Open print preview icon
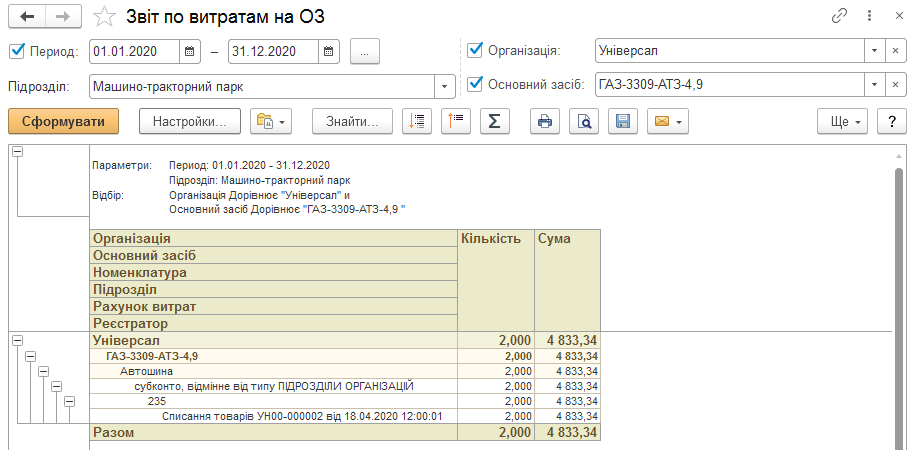This screenshot has width=912, height=450. coord(584,122)
